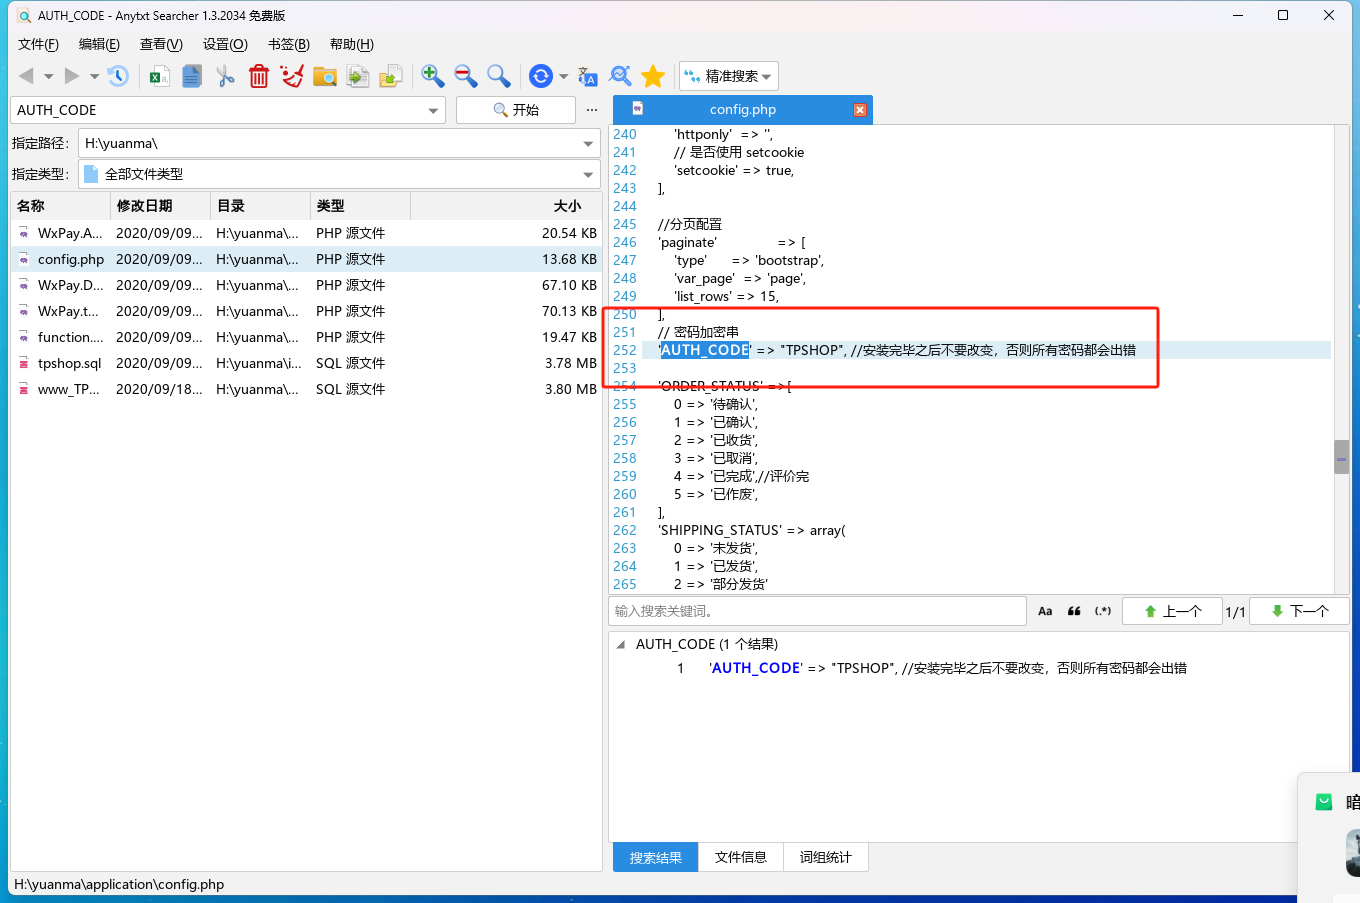Click the blue refresh index icon
1360x903 pixels.
[540, 76]
